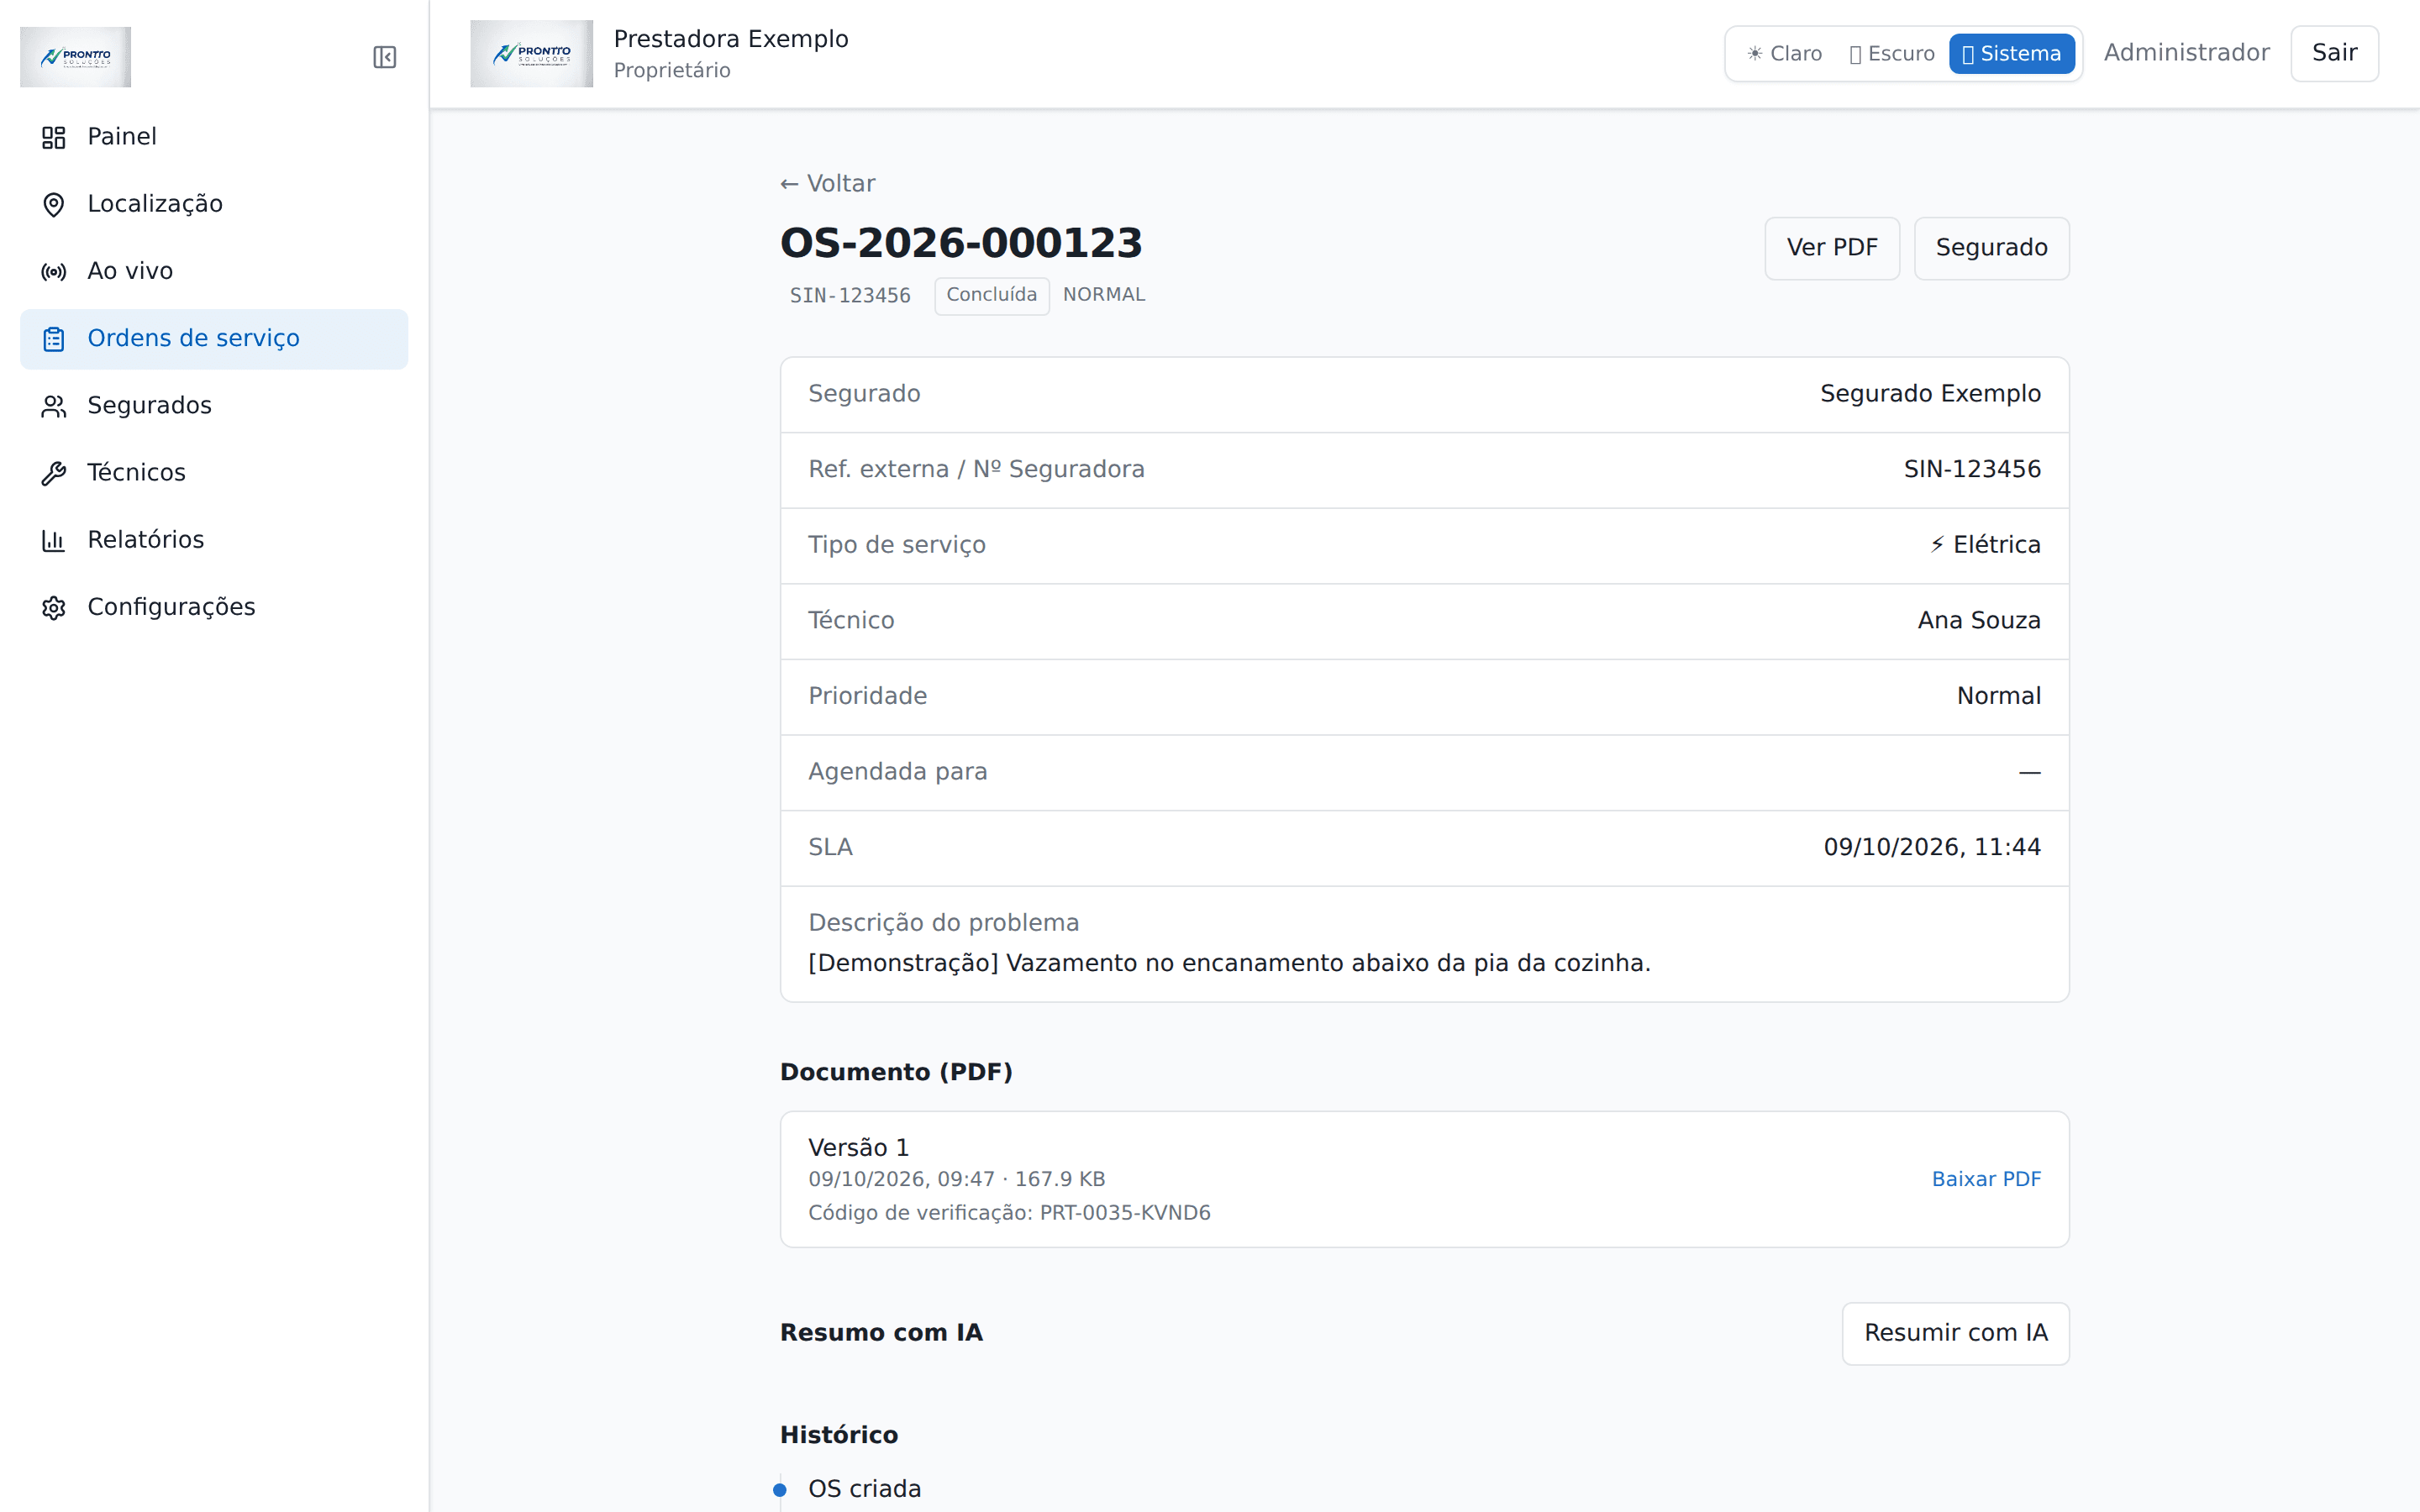
Task: Open Painel from the sidebar
Action: coord(214,137)
